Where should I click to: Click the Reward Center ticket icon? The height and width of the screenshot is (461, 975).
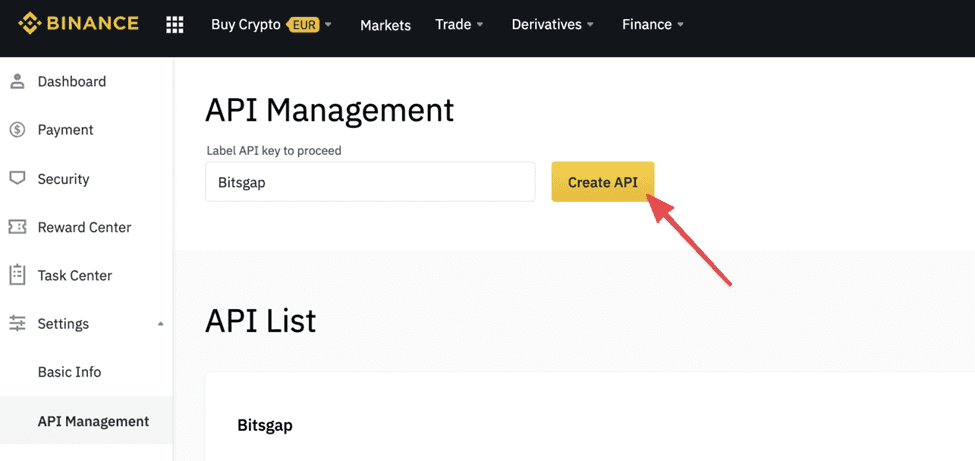click(17, 227)
